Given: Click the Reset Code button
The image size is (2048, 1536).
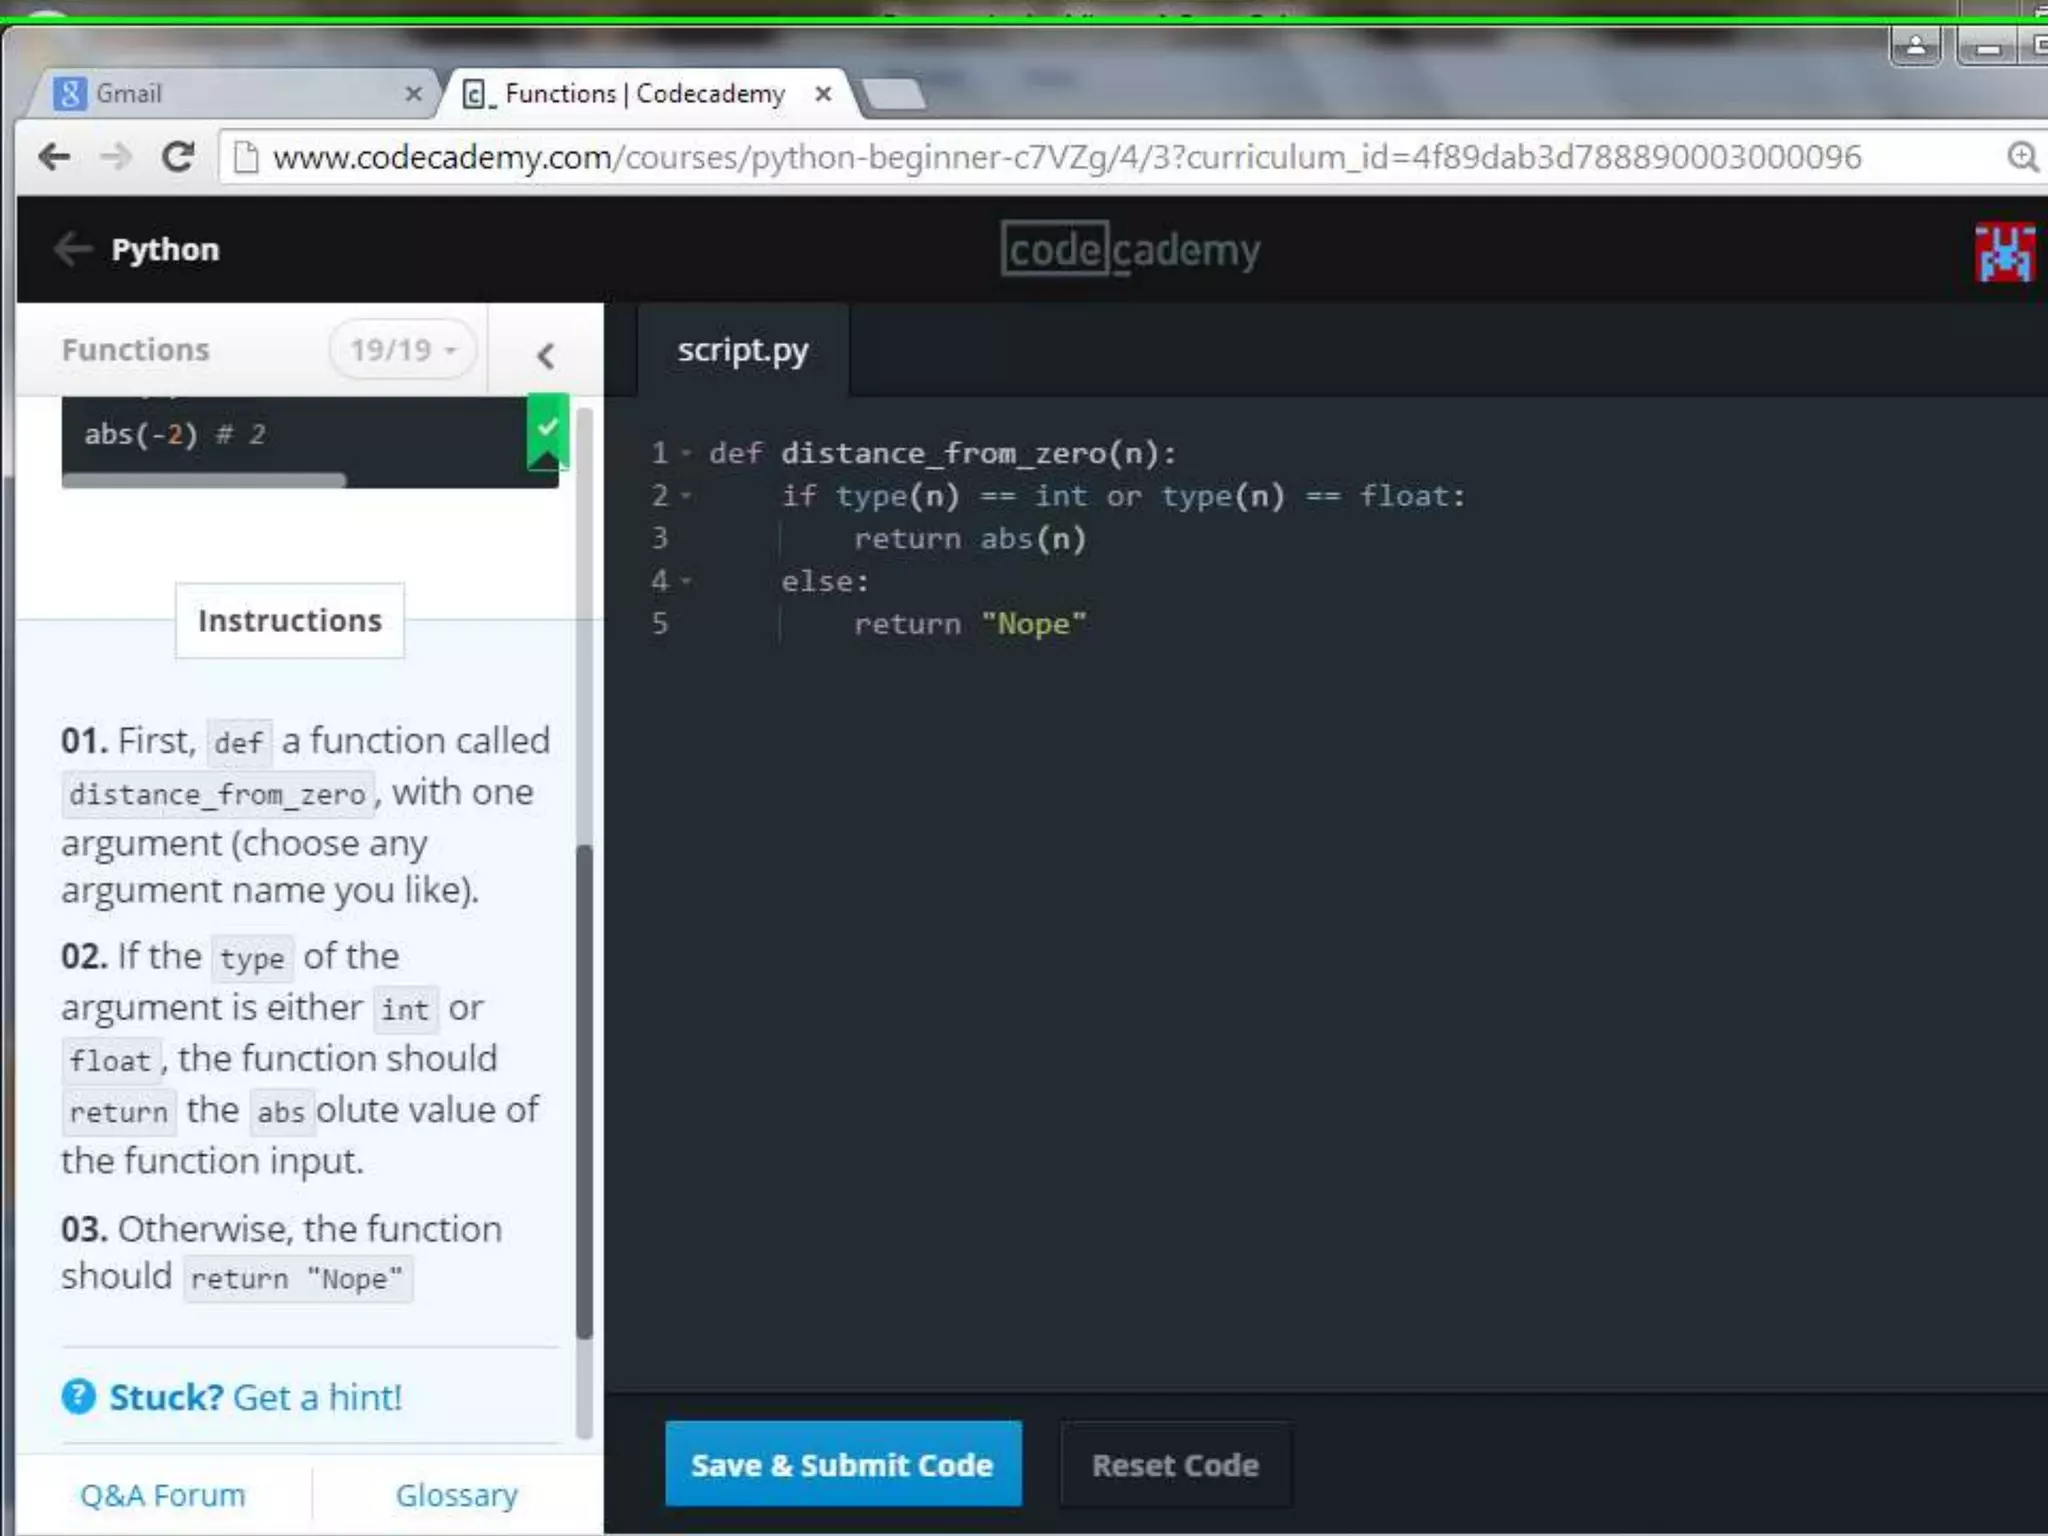Looking at the screenshot, I should click(1175, 1465).
